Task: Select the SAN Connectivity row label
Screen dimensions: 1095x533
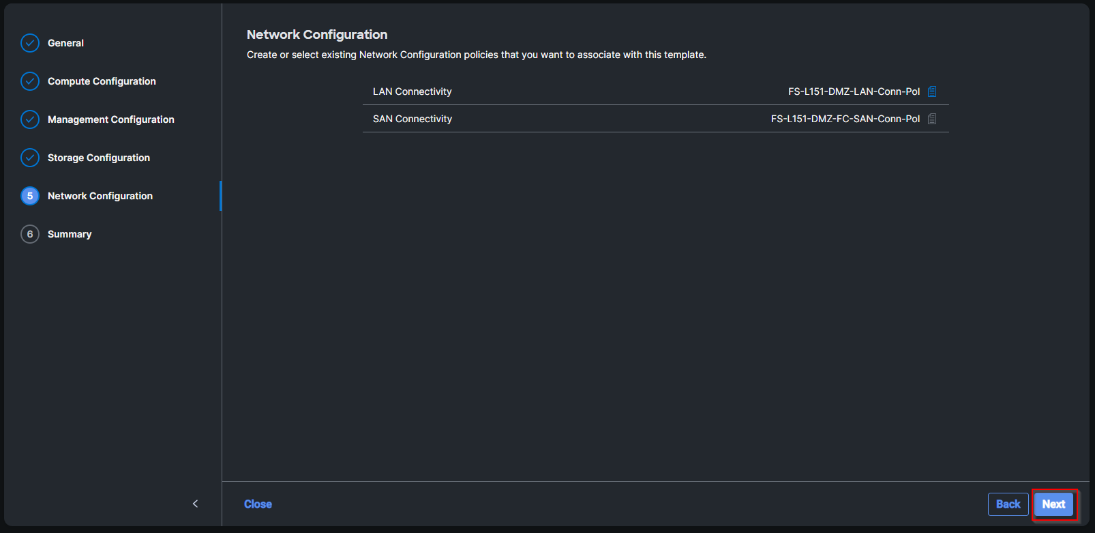Action: 412,119
